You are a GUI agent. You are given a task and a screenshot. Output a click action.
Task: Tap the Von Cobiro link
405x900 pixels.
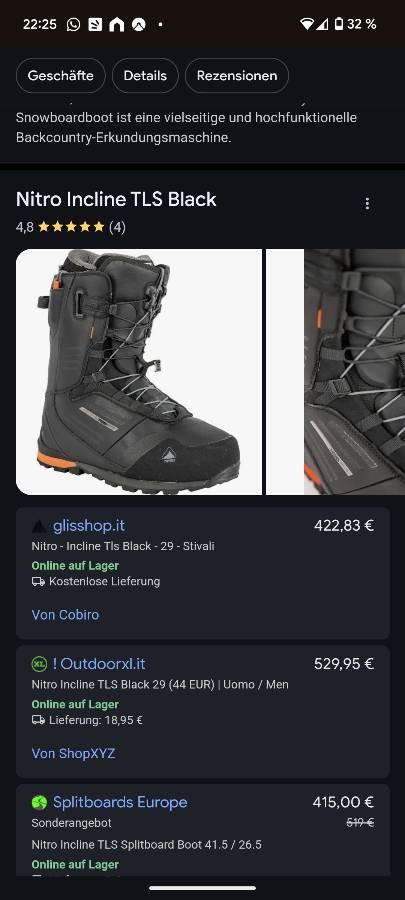point(65,615)
